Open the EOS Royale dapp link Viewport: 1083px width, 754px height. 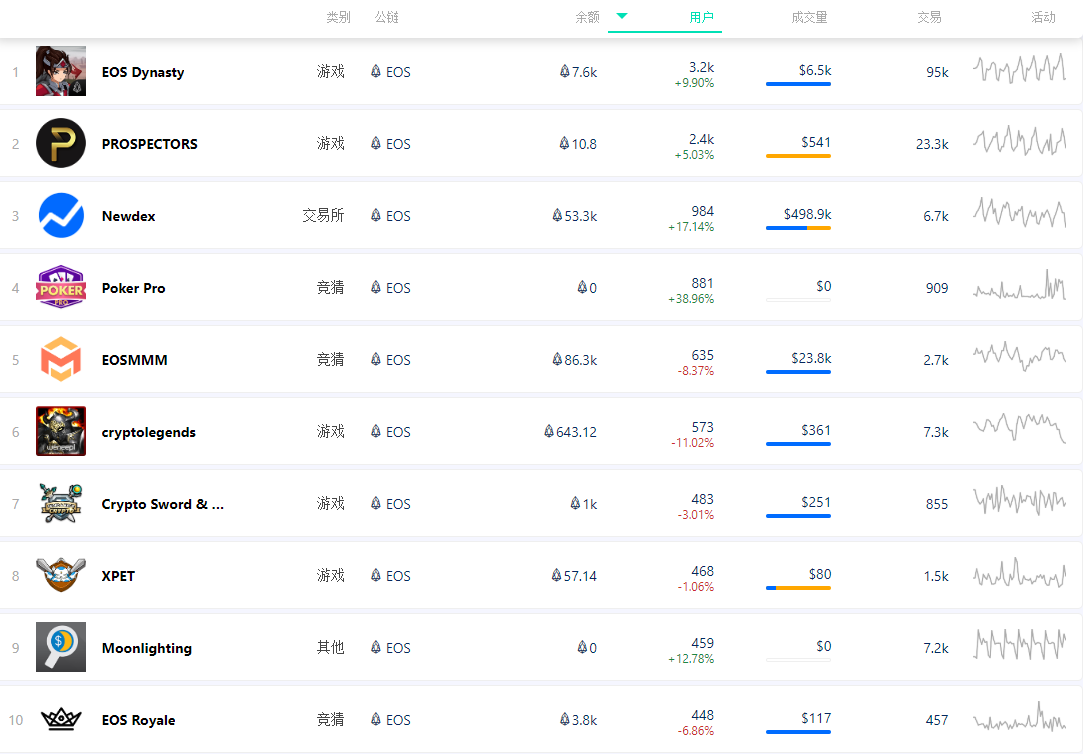click(x=138, y=720)
